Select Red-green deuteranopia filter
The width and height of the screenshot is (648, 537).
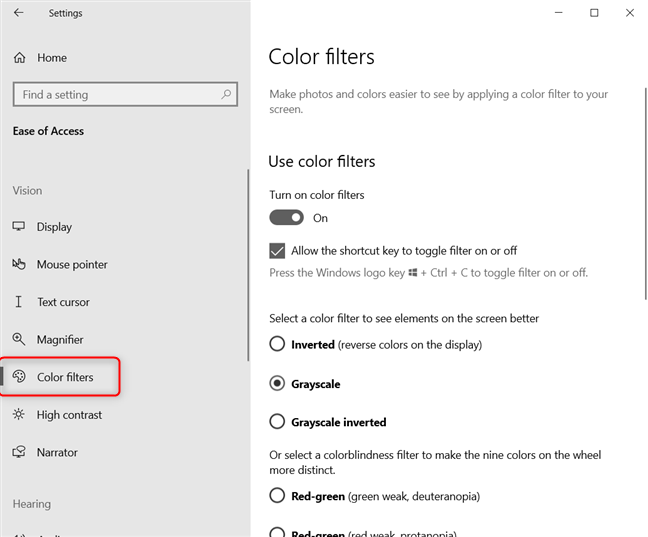tap(277, 496)
